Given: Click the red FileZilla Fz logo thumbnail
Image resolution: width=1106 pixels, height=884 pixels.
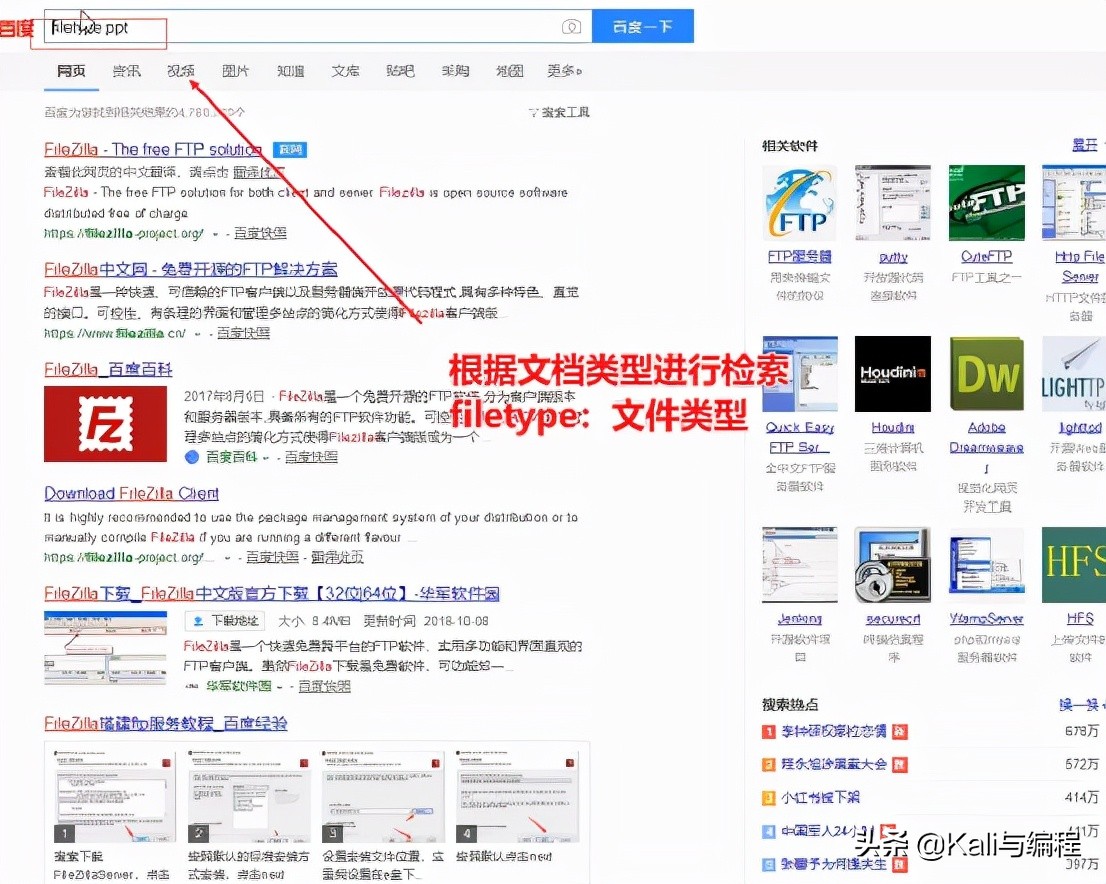Looking at the screenshot, I should pos(105,424).
